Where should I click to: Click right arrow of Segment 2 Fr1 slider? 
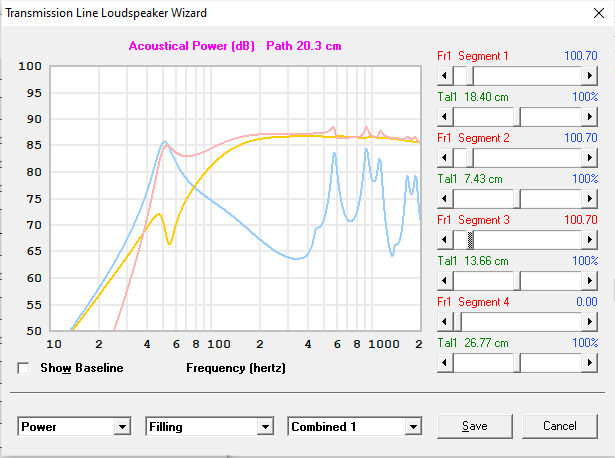(x=590, y=158)
